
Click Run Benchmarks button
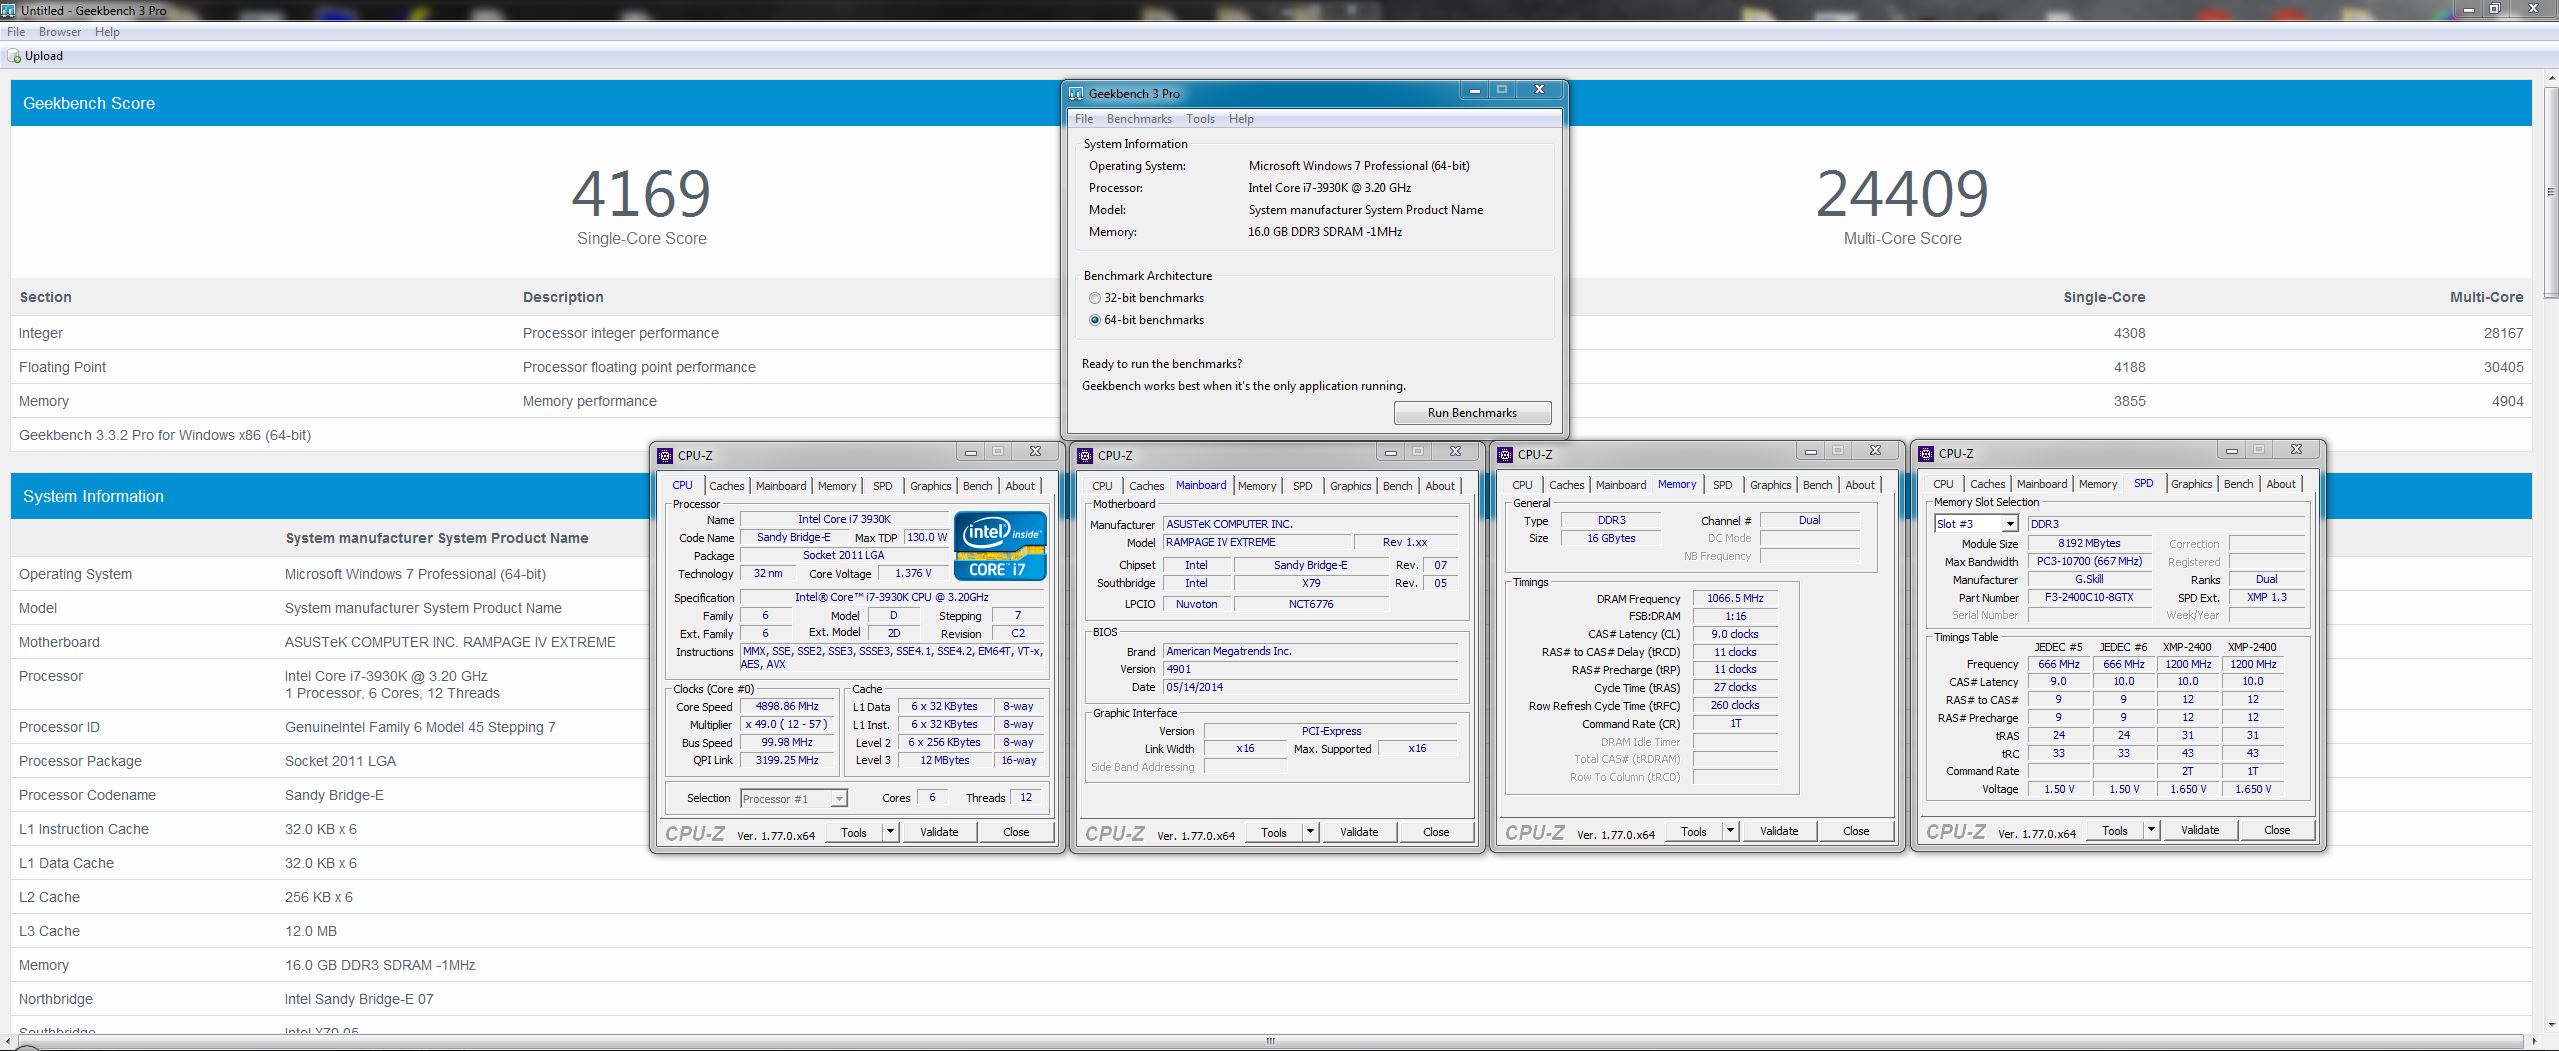click(x=1472, y=413)
